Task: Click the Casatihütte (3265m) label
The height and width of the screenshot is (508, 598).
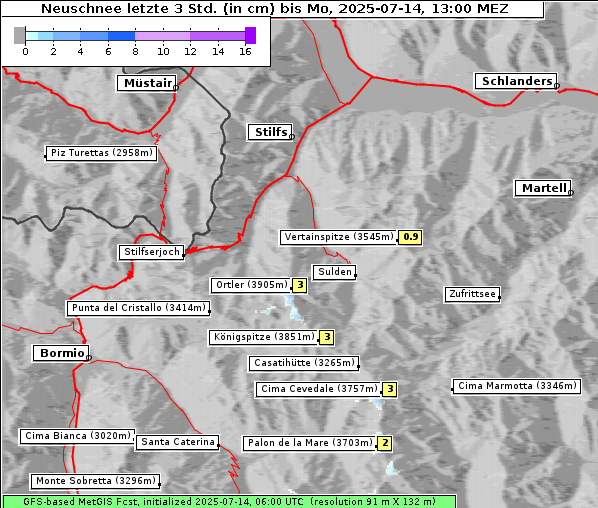Action: point(304,363)
